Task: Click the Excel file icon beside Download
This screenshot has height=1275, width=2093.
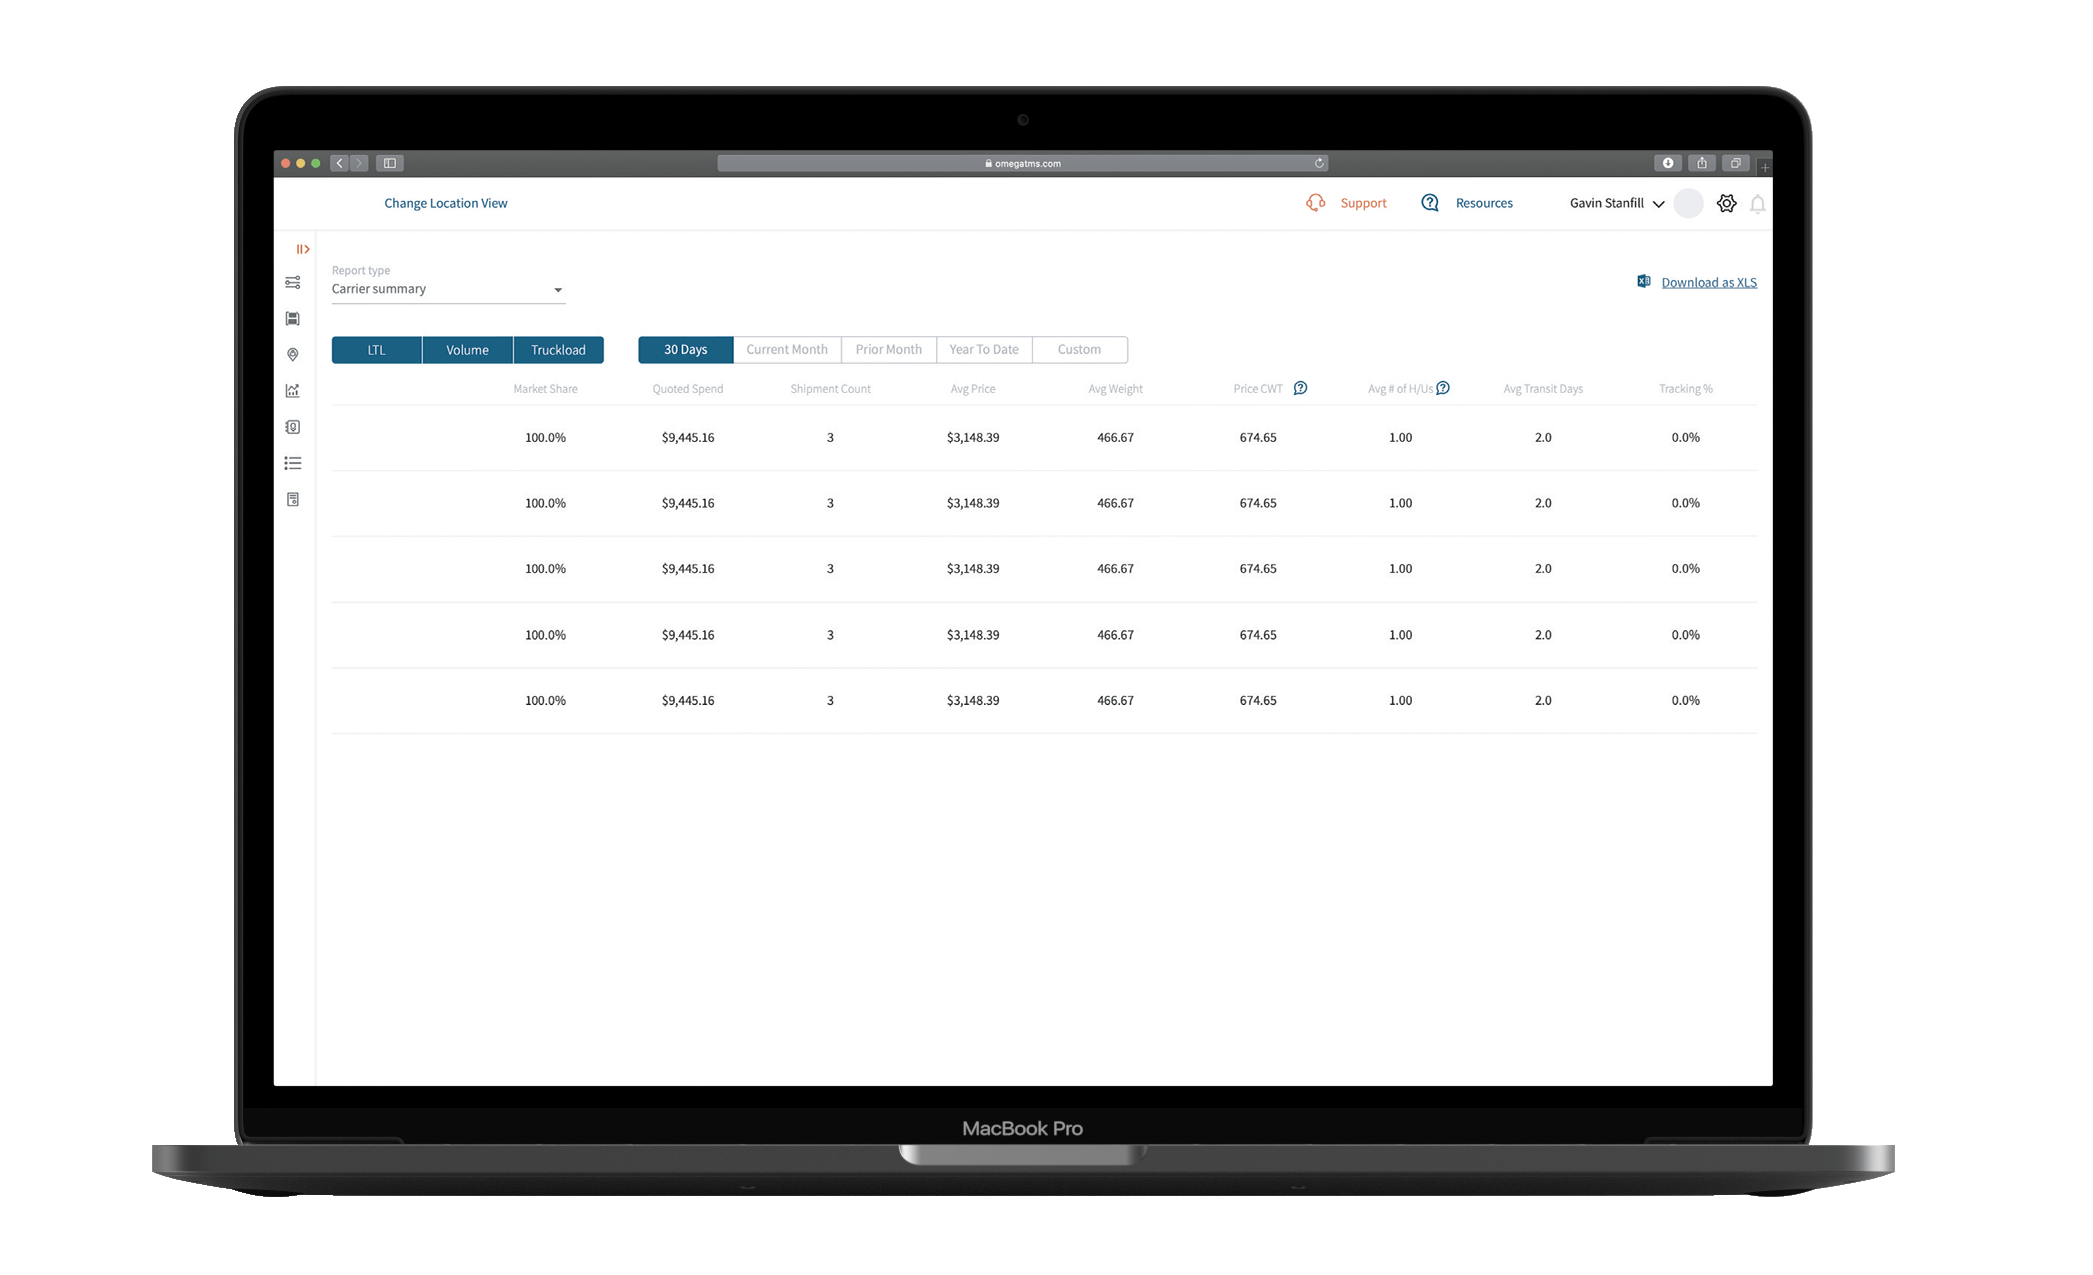Action: (1644, 282)
